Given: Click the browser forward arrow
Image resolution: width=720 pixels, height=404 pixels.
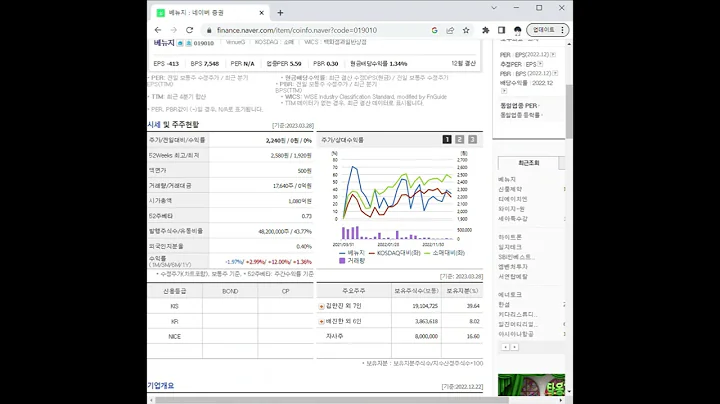Looking at the screenshot, I should tap(174, 30).
